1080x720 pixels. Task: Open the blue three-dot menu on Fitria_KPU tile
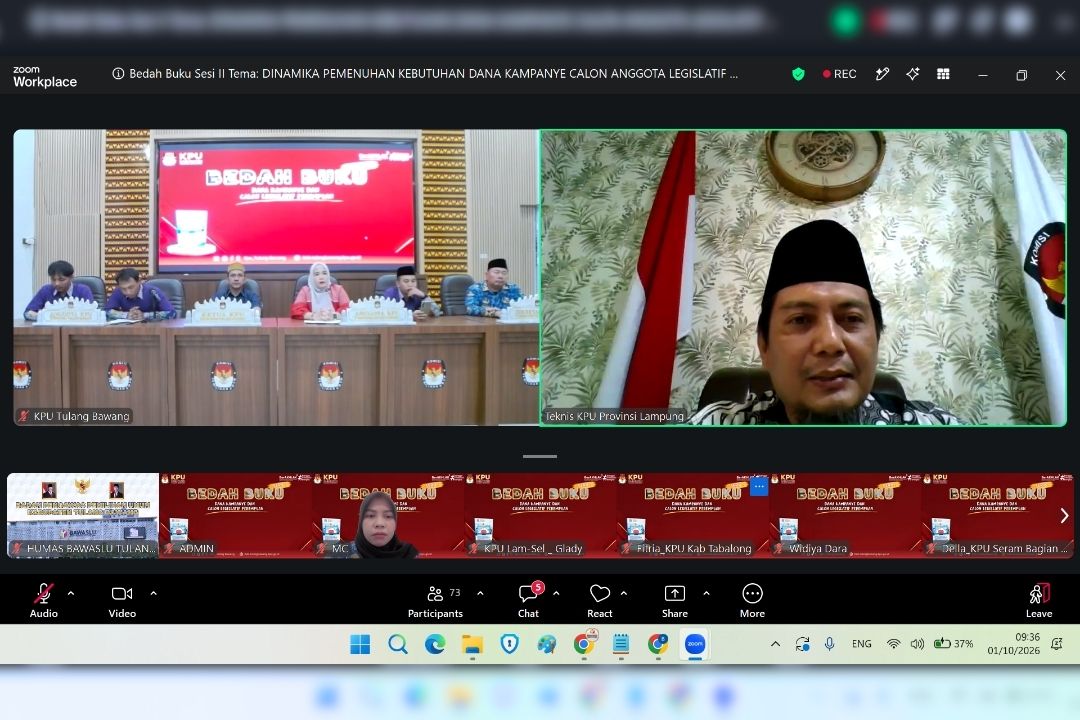click(758, 486)
